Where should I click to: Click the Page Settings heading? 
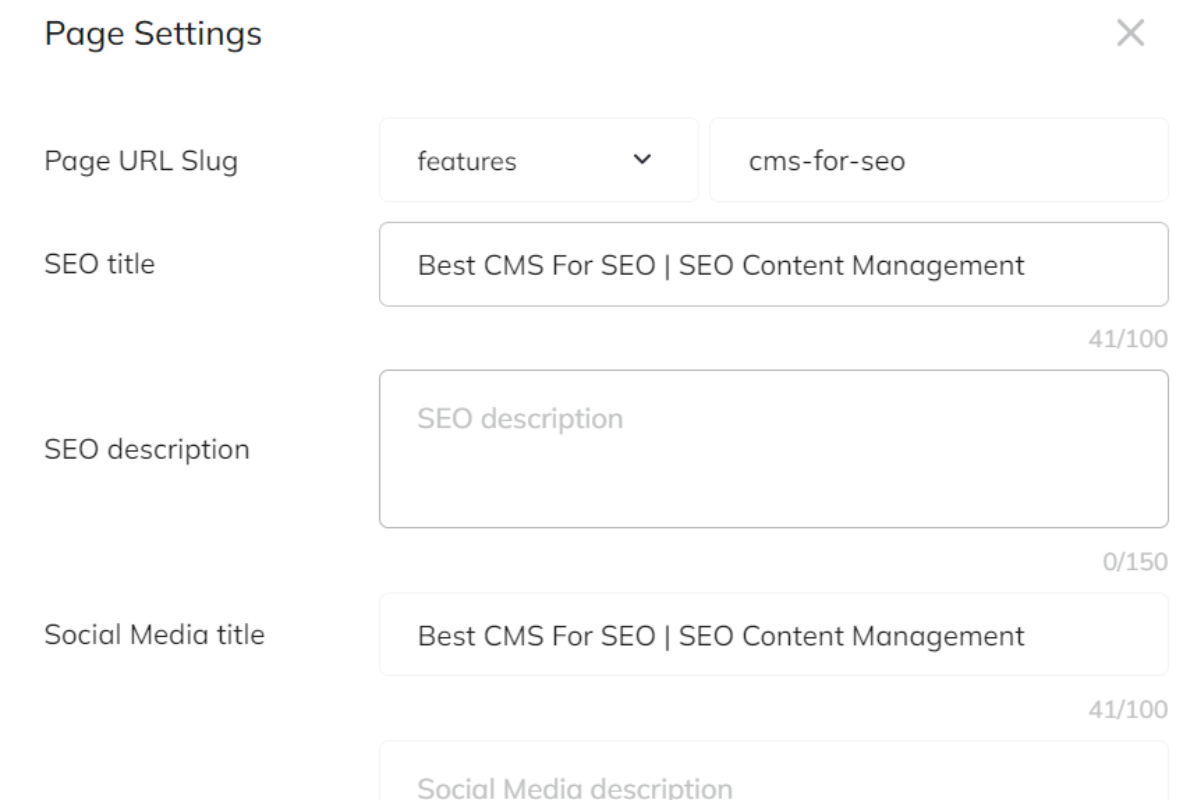[x=154, y=36]
